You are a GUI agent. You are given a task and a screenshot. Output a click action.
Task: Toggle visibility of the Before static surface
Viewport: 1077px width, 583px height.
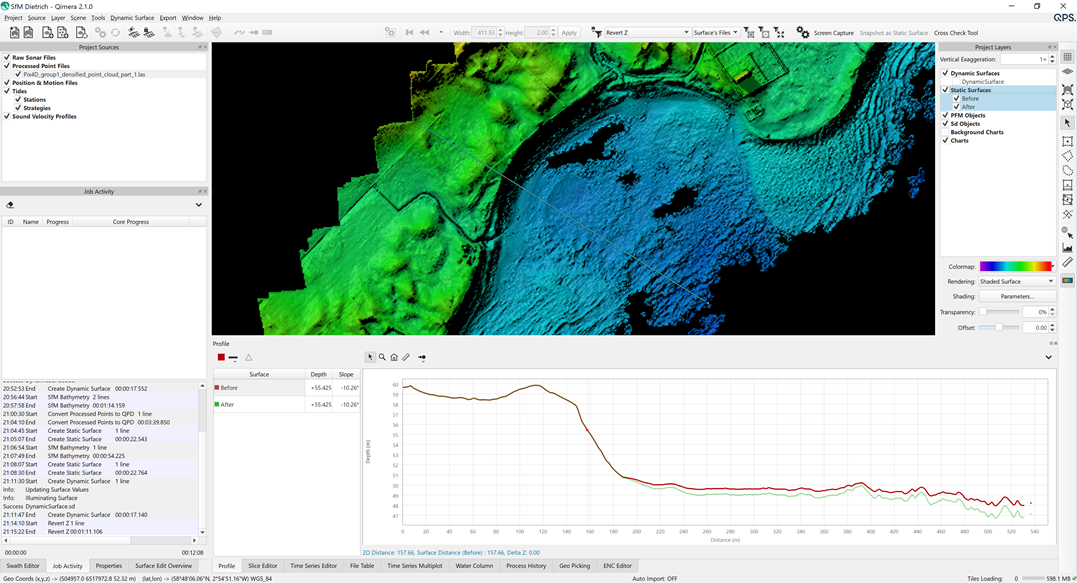(x=956, y=98)
